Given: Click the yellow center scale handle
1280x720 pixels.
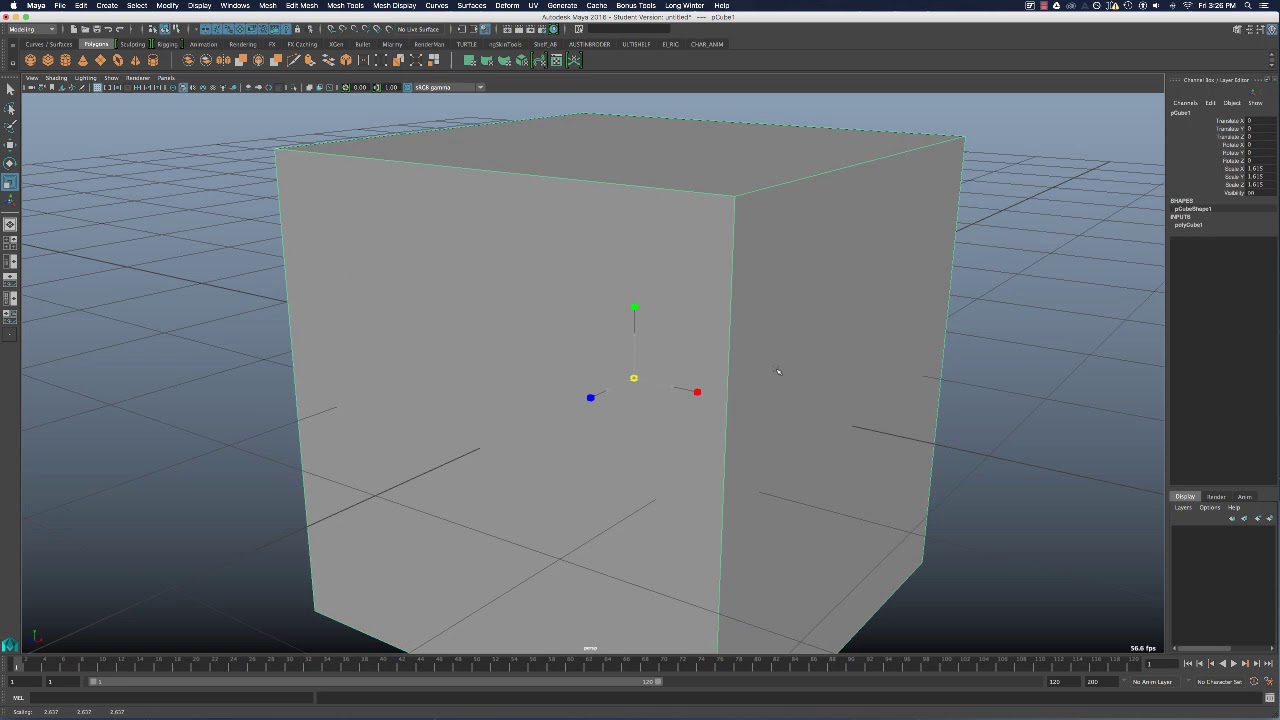Looking at the screenshot, I should click(634, 378).
